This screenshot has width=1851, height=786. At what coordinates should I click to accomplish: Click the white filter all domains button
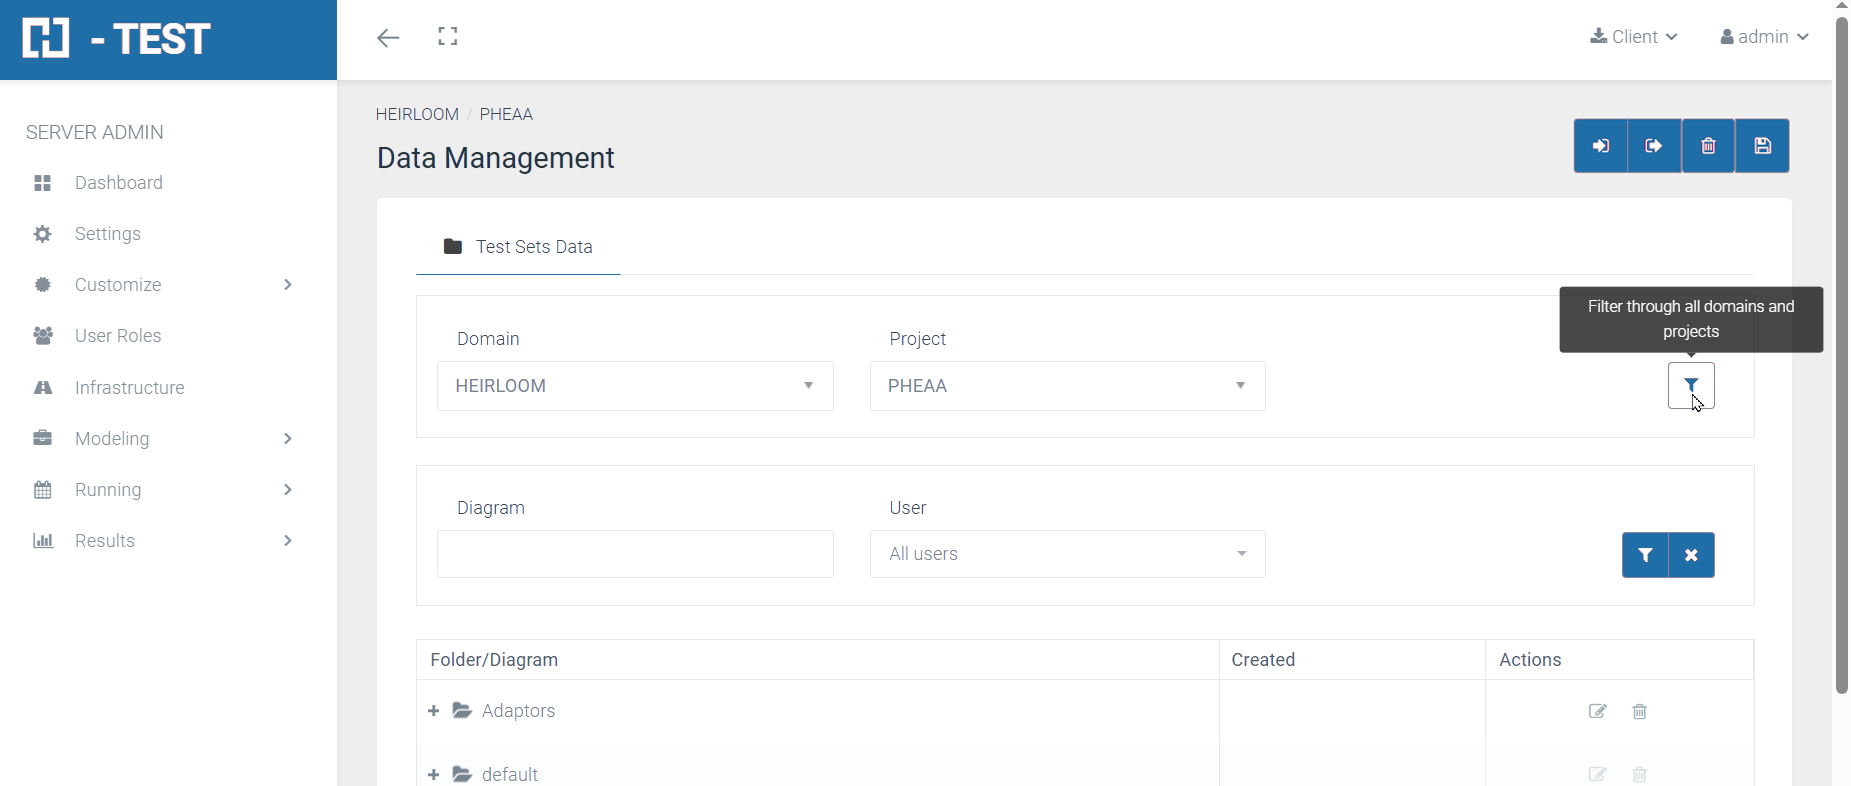click(x=1690, y=386)
